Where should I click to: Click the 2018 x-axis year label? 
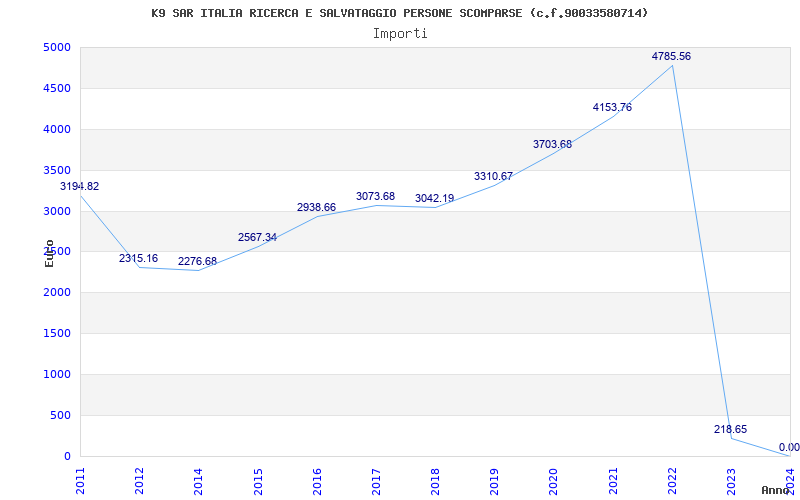tap(435, 481)
